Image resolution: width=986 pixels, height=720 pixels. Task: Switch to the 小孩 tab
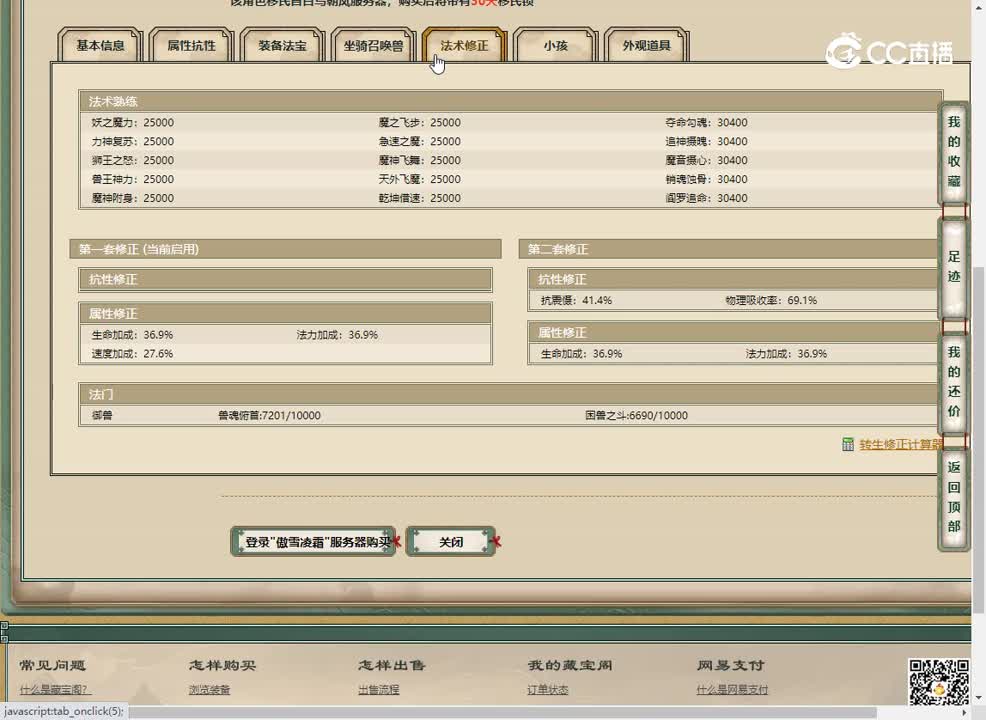555,46
